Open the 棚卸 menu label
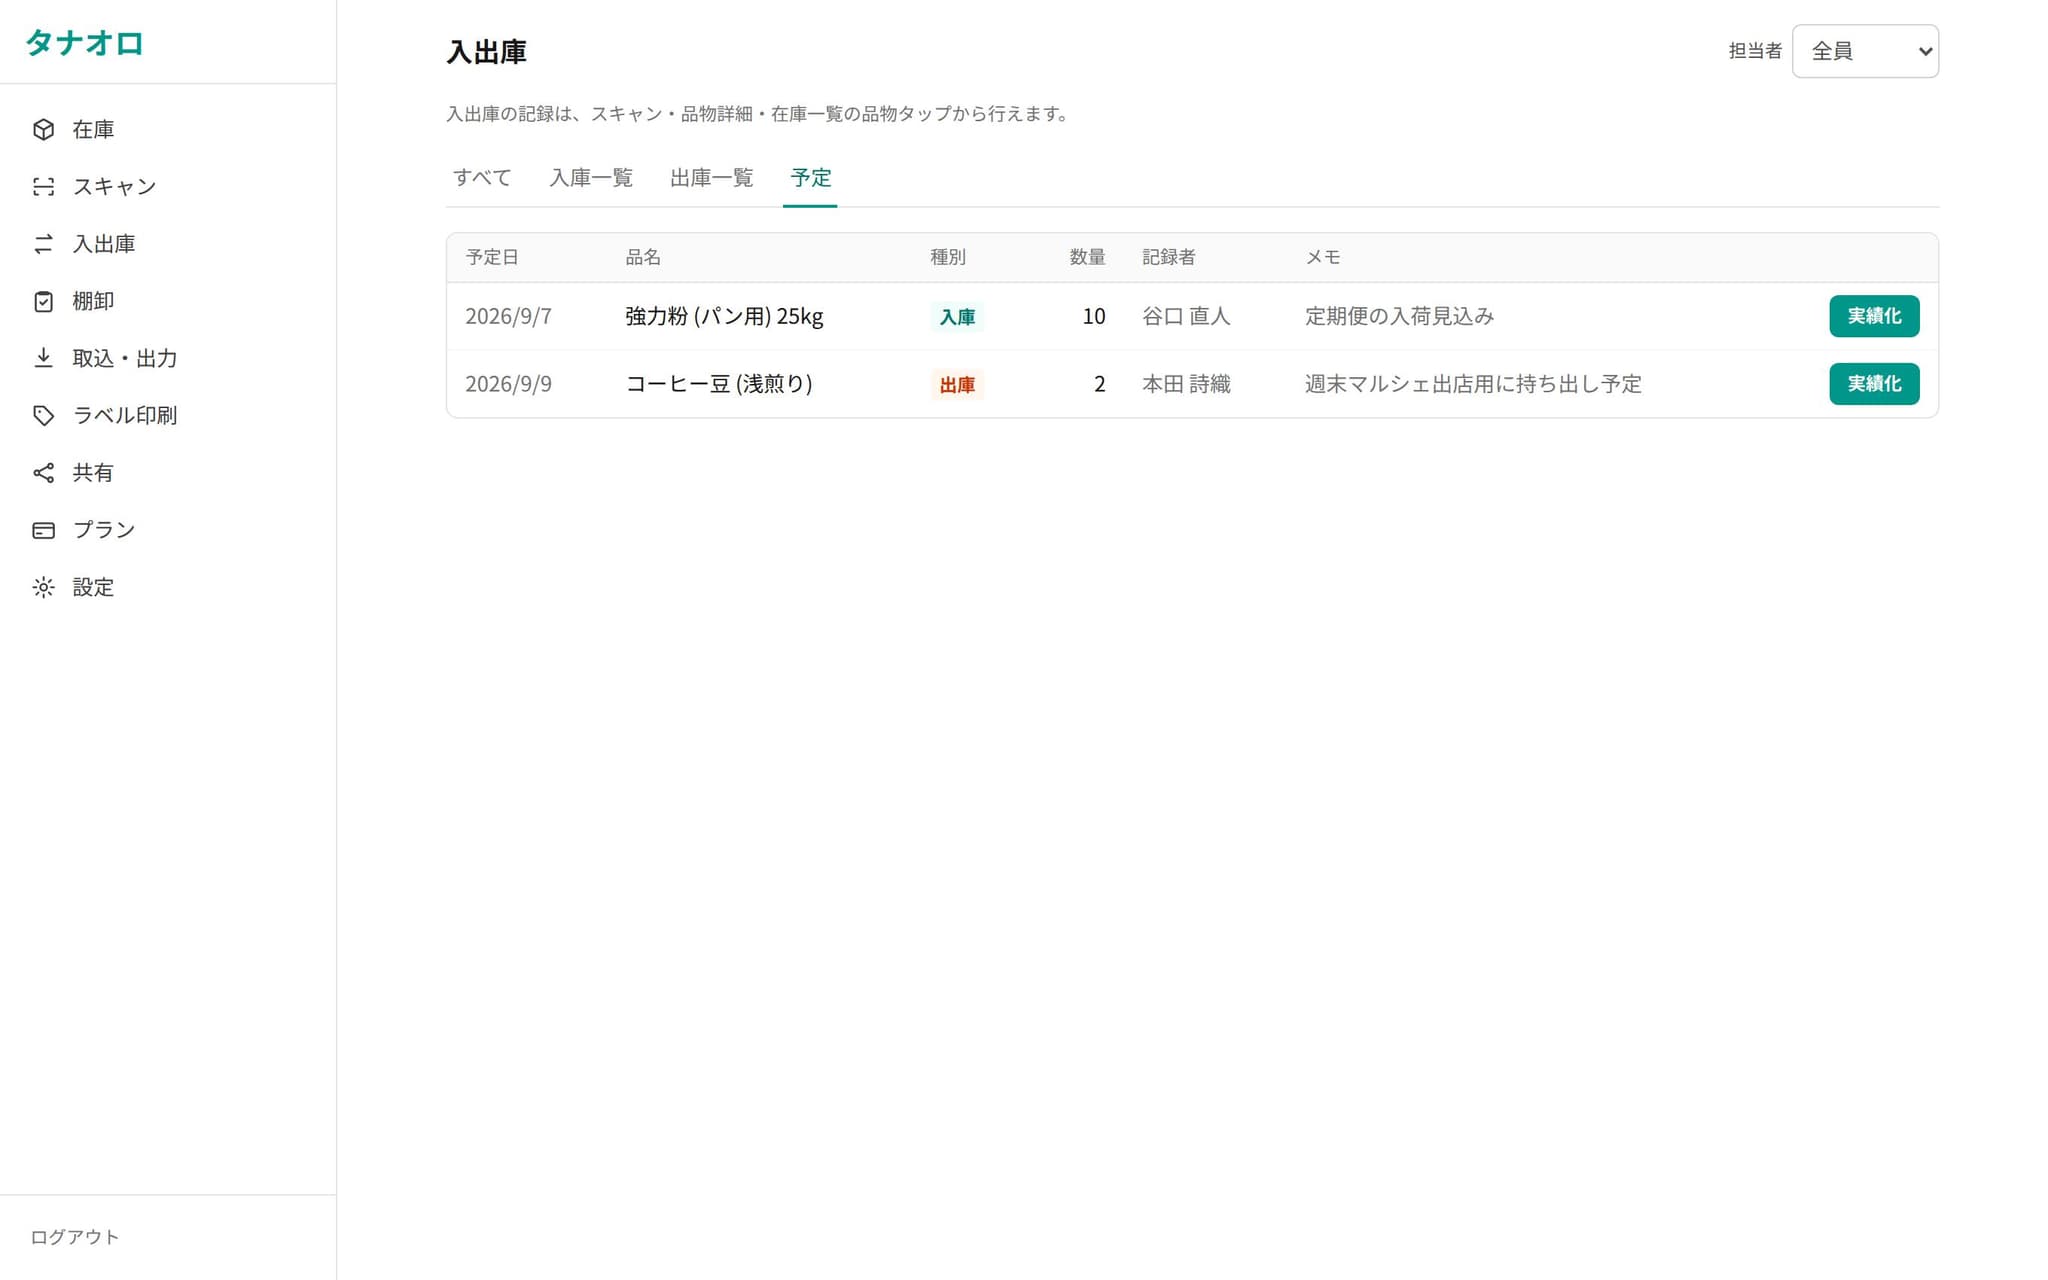This screenshot has width=2048, height=1280. point(93,301)
